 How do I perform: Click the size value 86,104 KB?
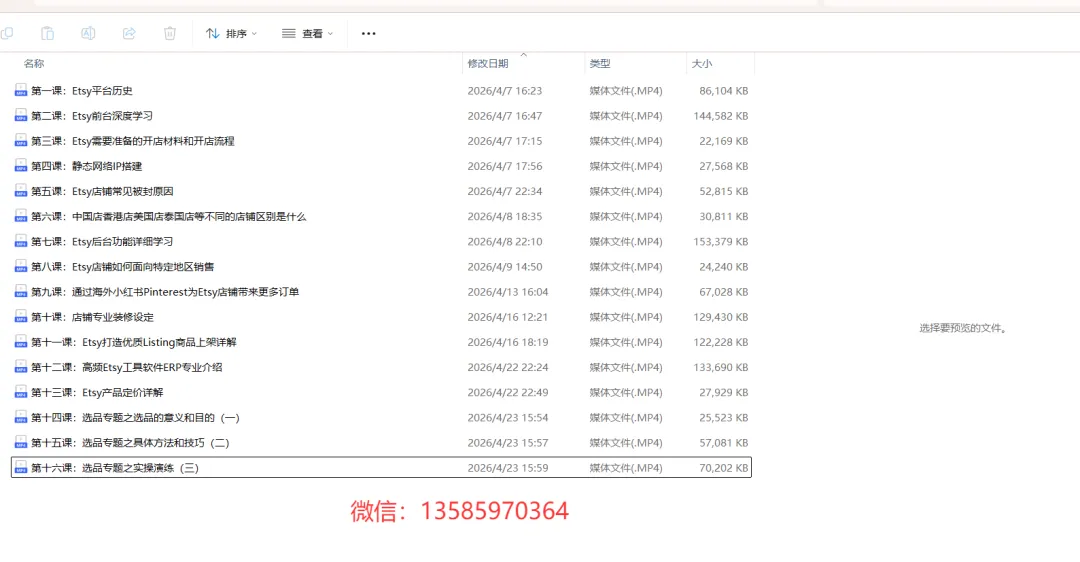(723, 90)
